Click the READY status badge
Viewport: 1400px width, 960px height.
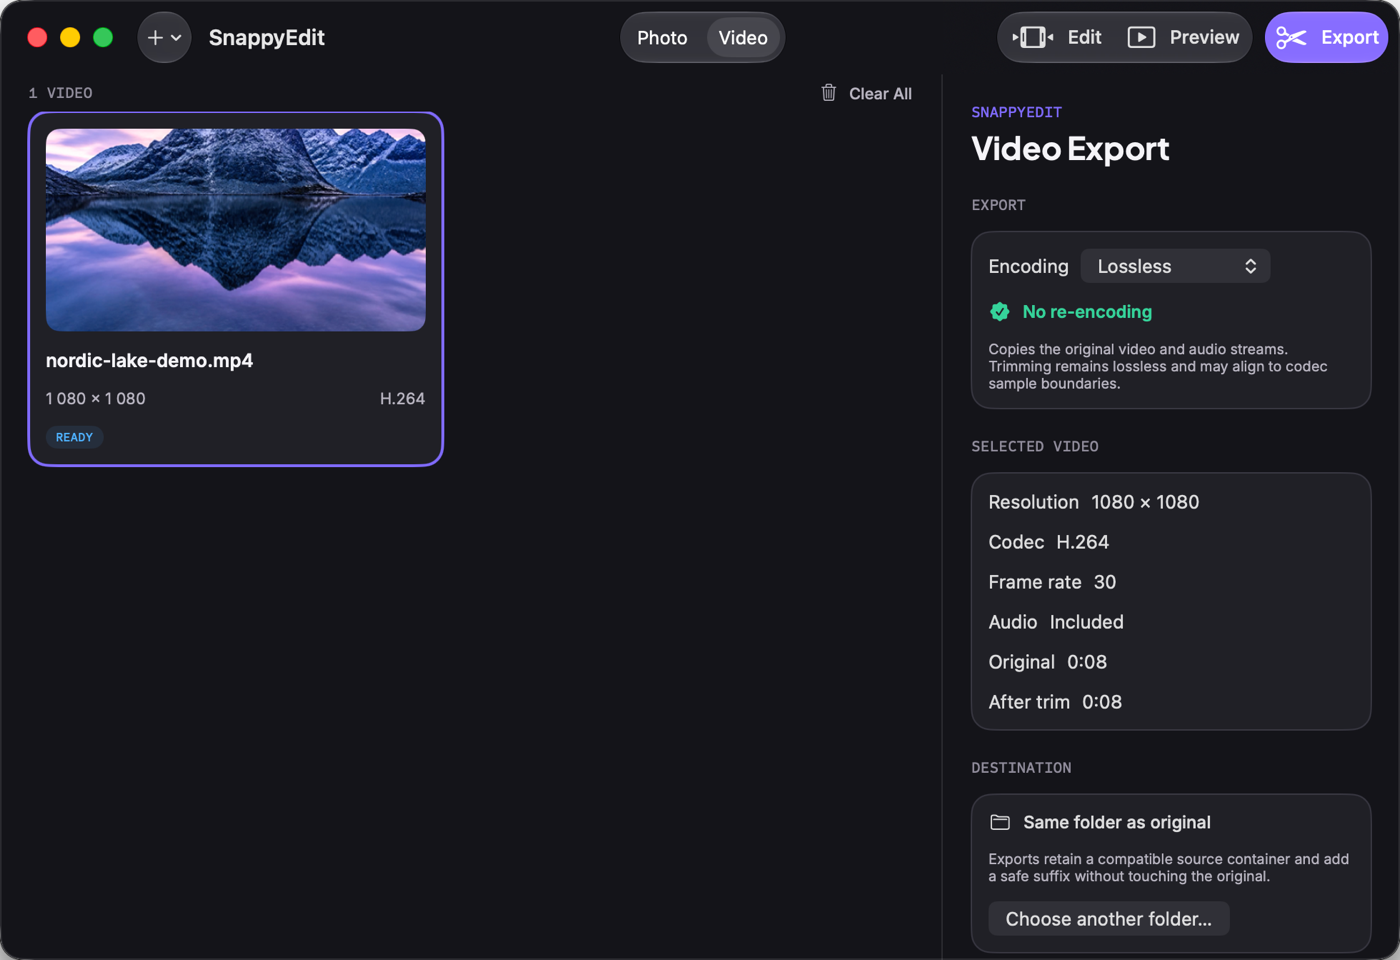pyautogui.click(x=74, y=437)
